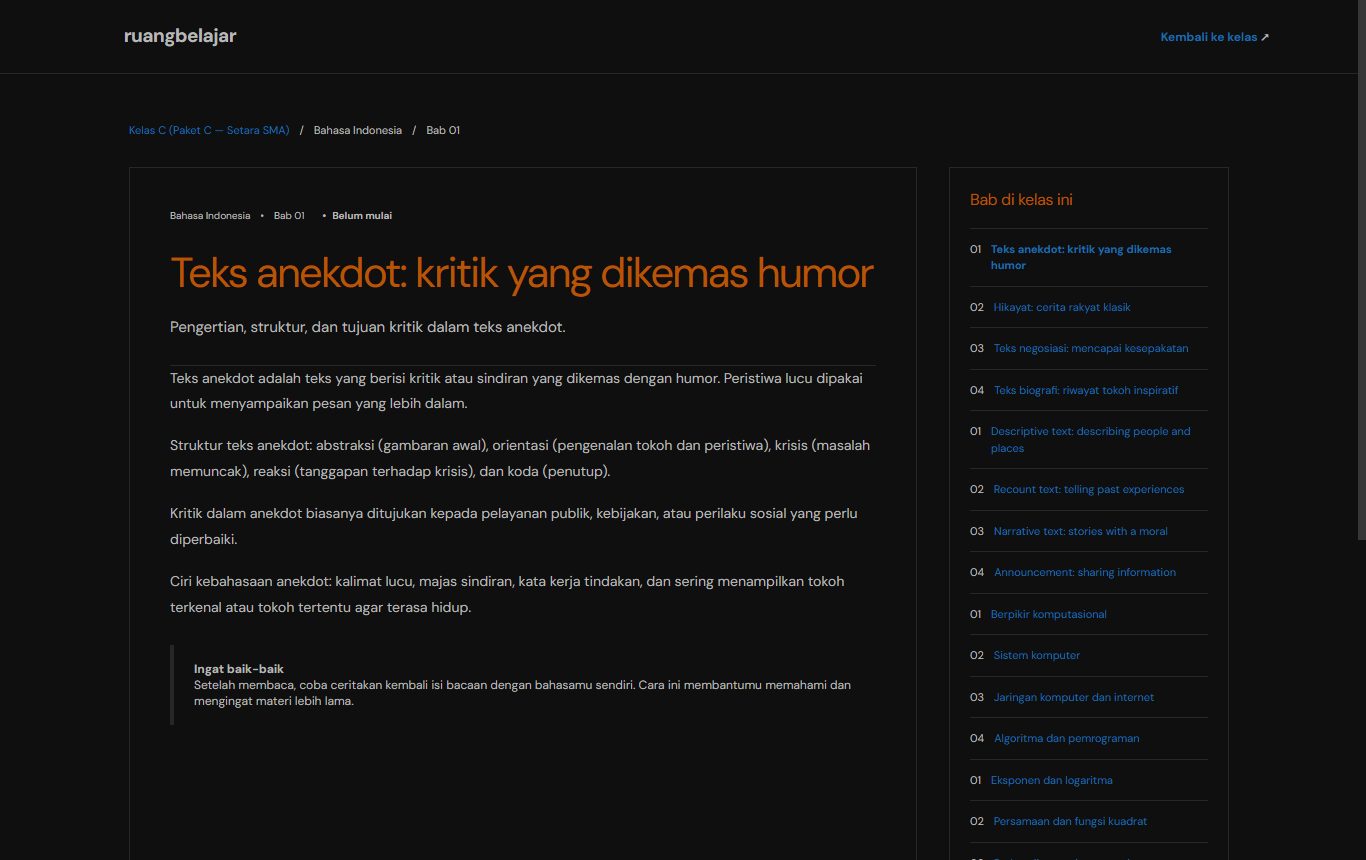1366x860 pixels.
Task: Click the Bahasa Indonesia tag above the title
Action: [x=210, y=215]
